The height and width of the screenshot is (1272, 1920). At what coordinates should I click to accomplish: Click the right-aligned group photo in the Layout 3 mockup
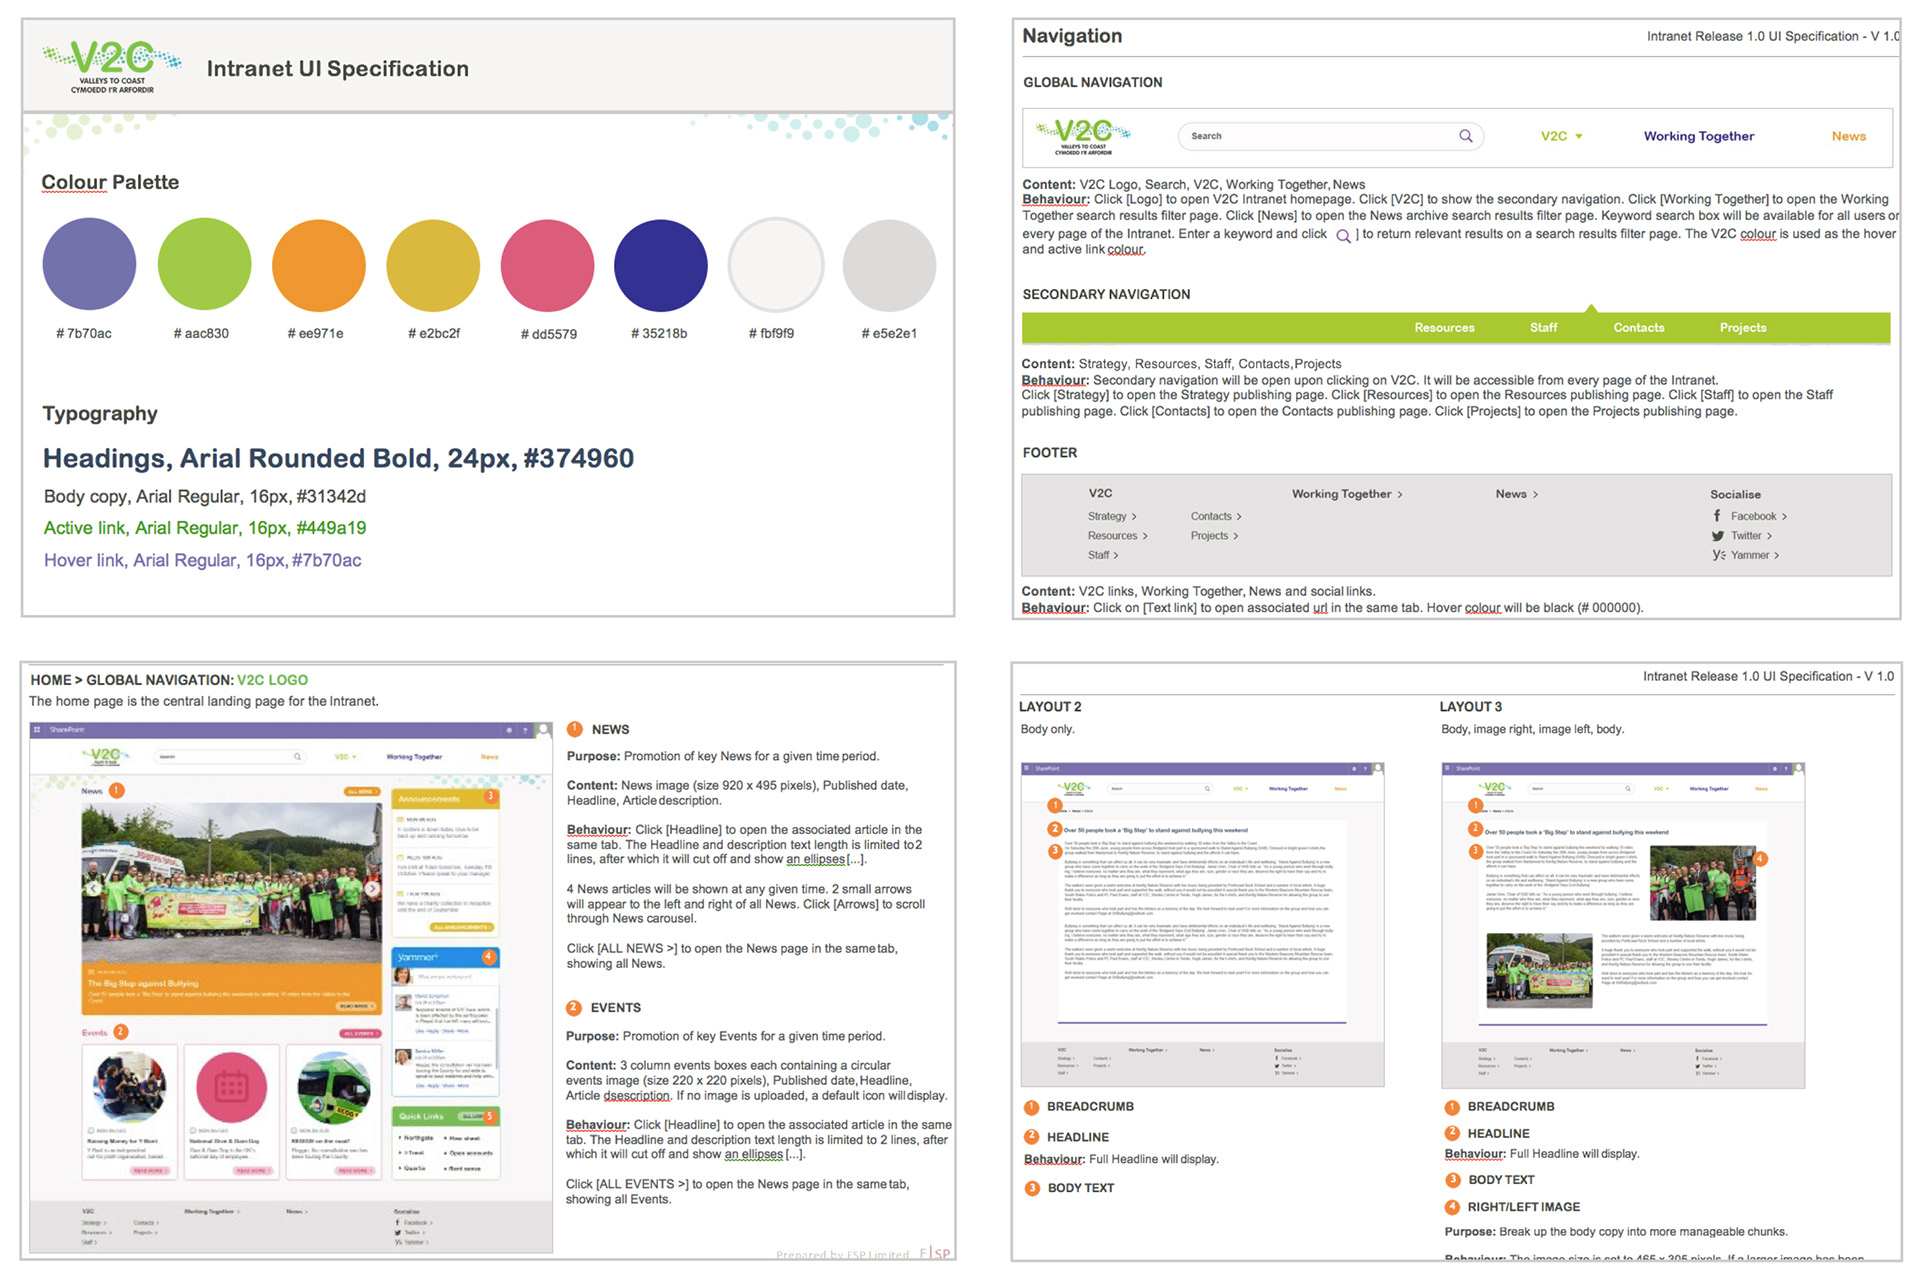1701,883
